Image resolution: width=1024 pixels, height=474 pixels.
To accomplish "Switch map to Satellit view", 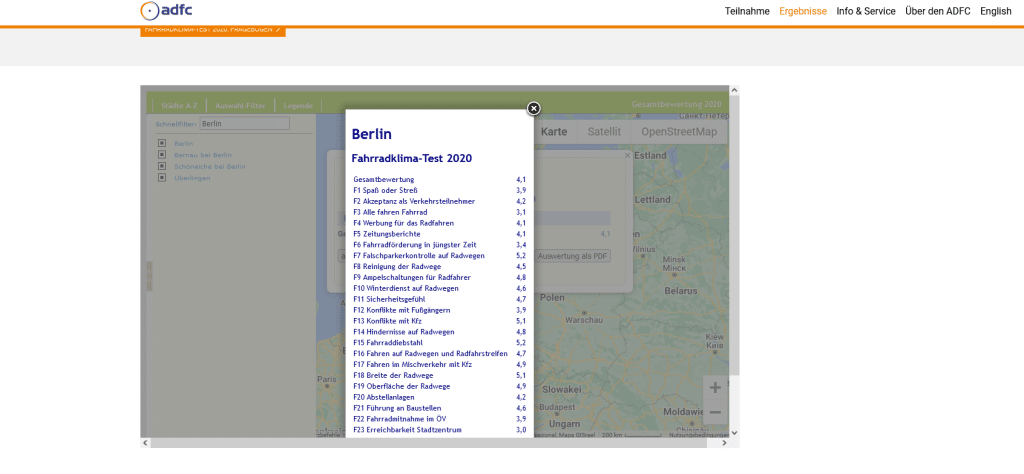I will tap(604, 132).
